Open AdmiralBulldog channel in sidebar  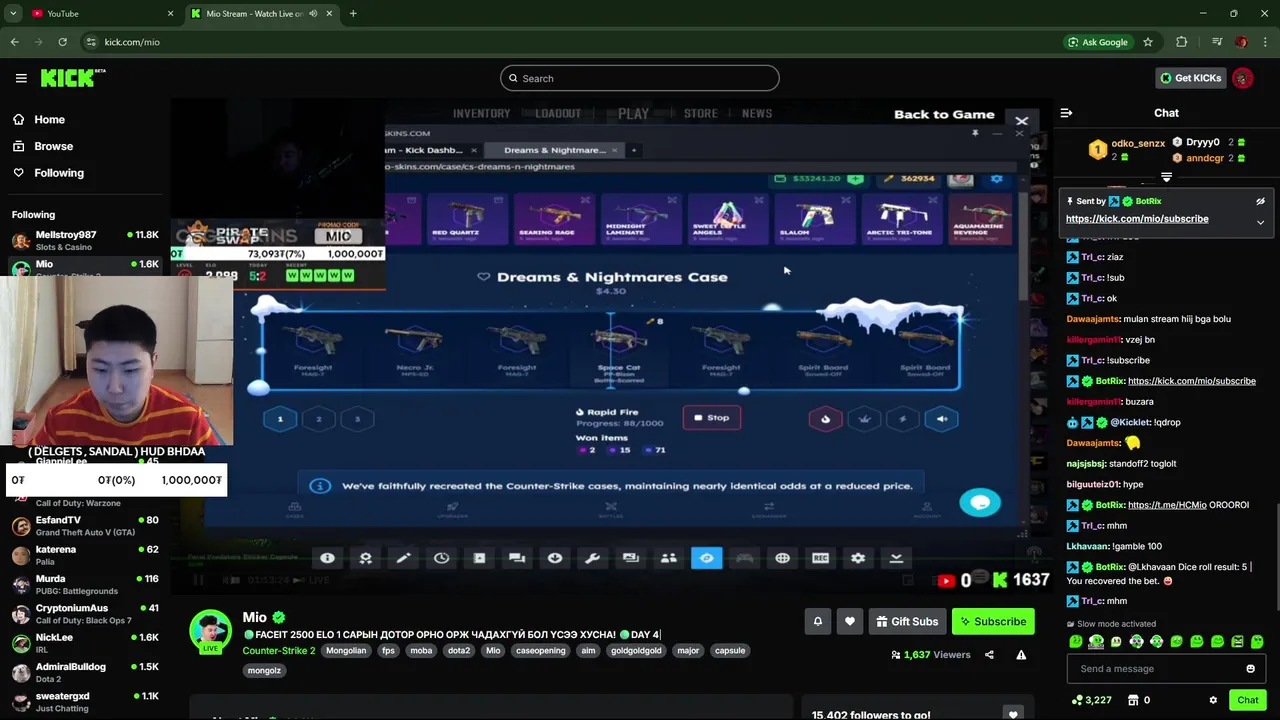click(85, 672)
